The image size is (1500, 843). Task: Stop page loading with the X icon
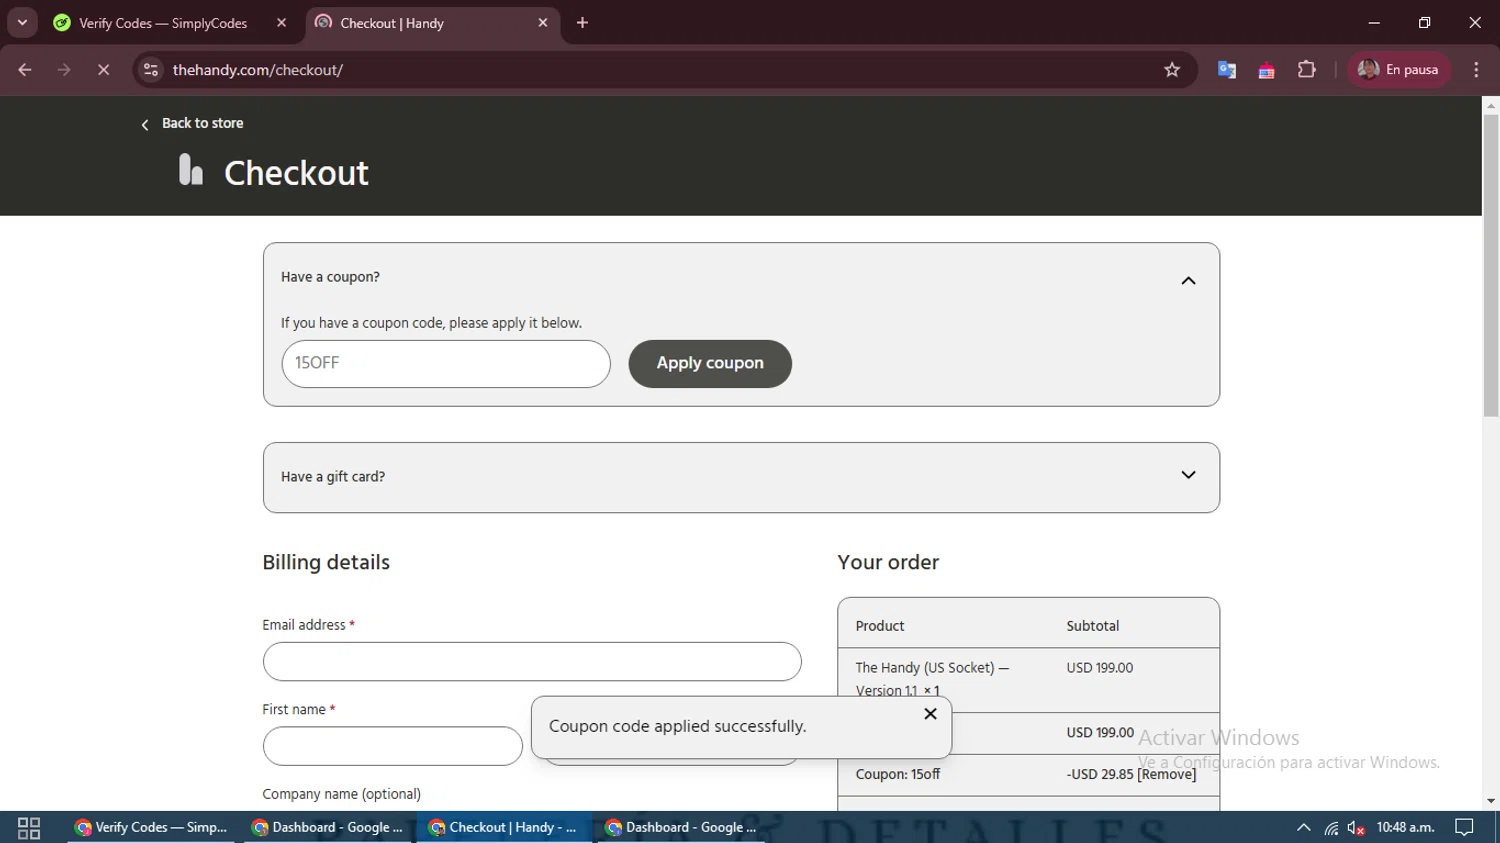pos(103,70)
